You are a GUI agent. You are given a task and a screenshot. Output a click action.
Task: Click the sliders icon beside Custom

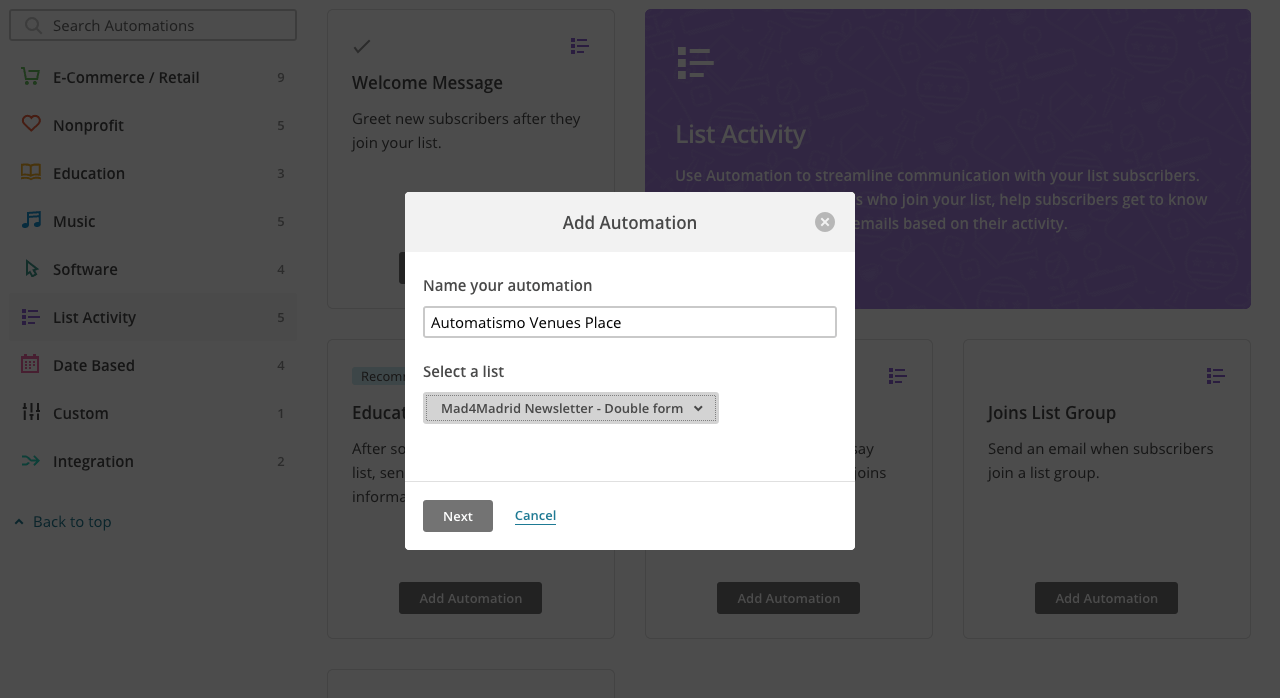pyautogui.click(x=29, y=412)
